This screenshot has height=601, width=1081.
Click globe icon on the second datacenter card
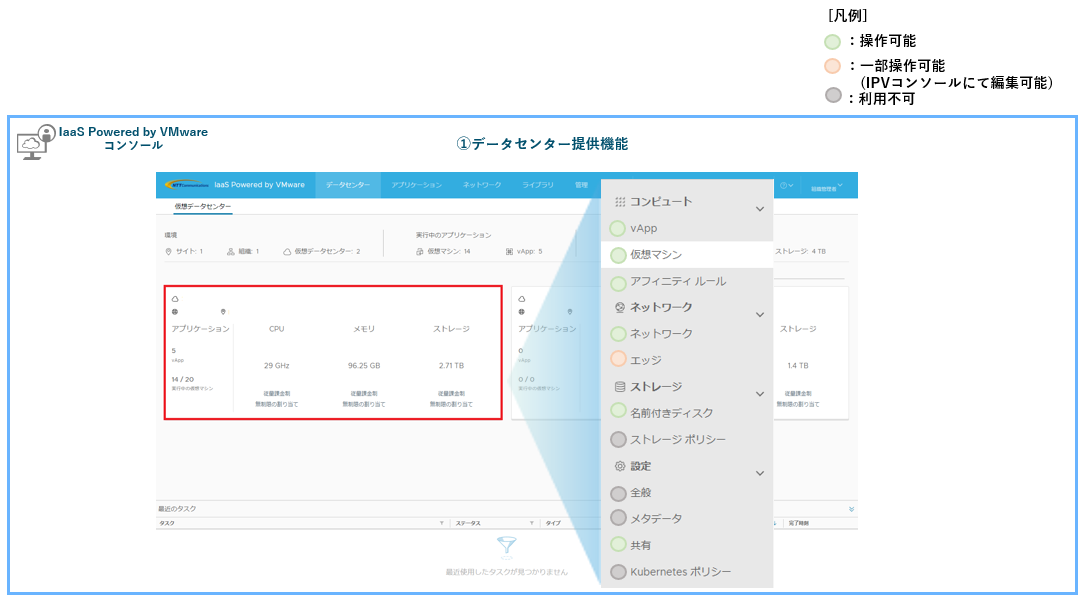point(522,312)
